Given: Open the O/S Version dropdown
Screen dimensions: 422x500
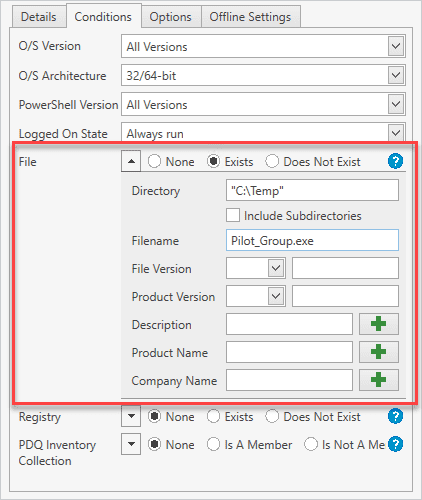Looking at the screenshot, I should pyautogui.click(x=396, y=46).
